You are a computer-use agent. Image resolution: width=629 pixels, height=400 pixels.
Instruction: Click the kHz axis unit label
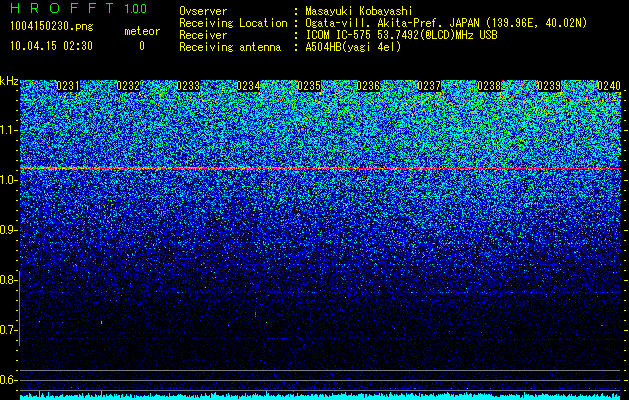tap(9, 81)
